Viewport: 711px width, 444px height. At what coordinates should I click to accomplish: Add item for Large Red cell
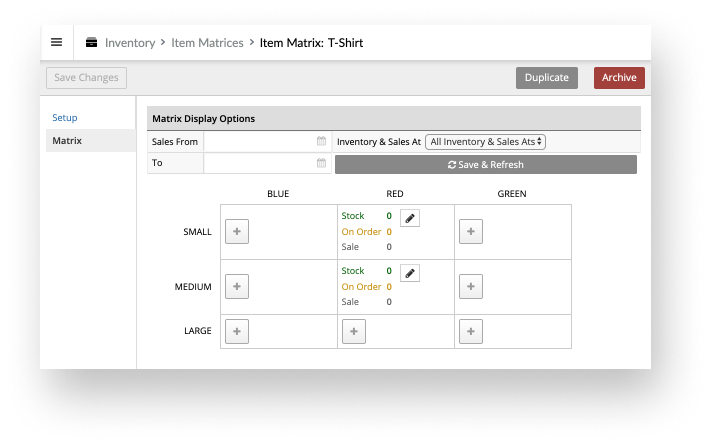point(354,332)
